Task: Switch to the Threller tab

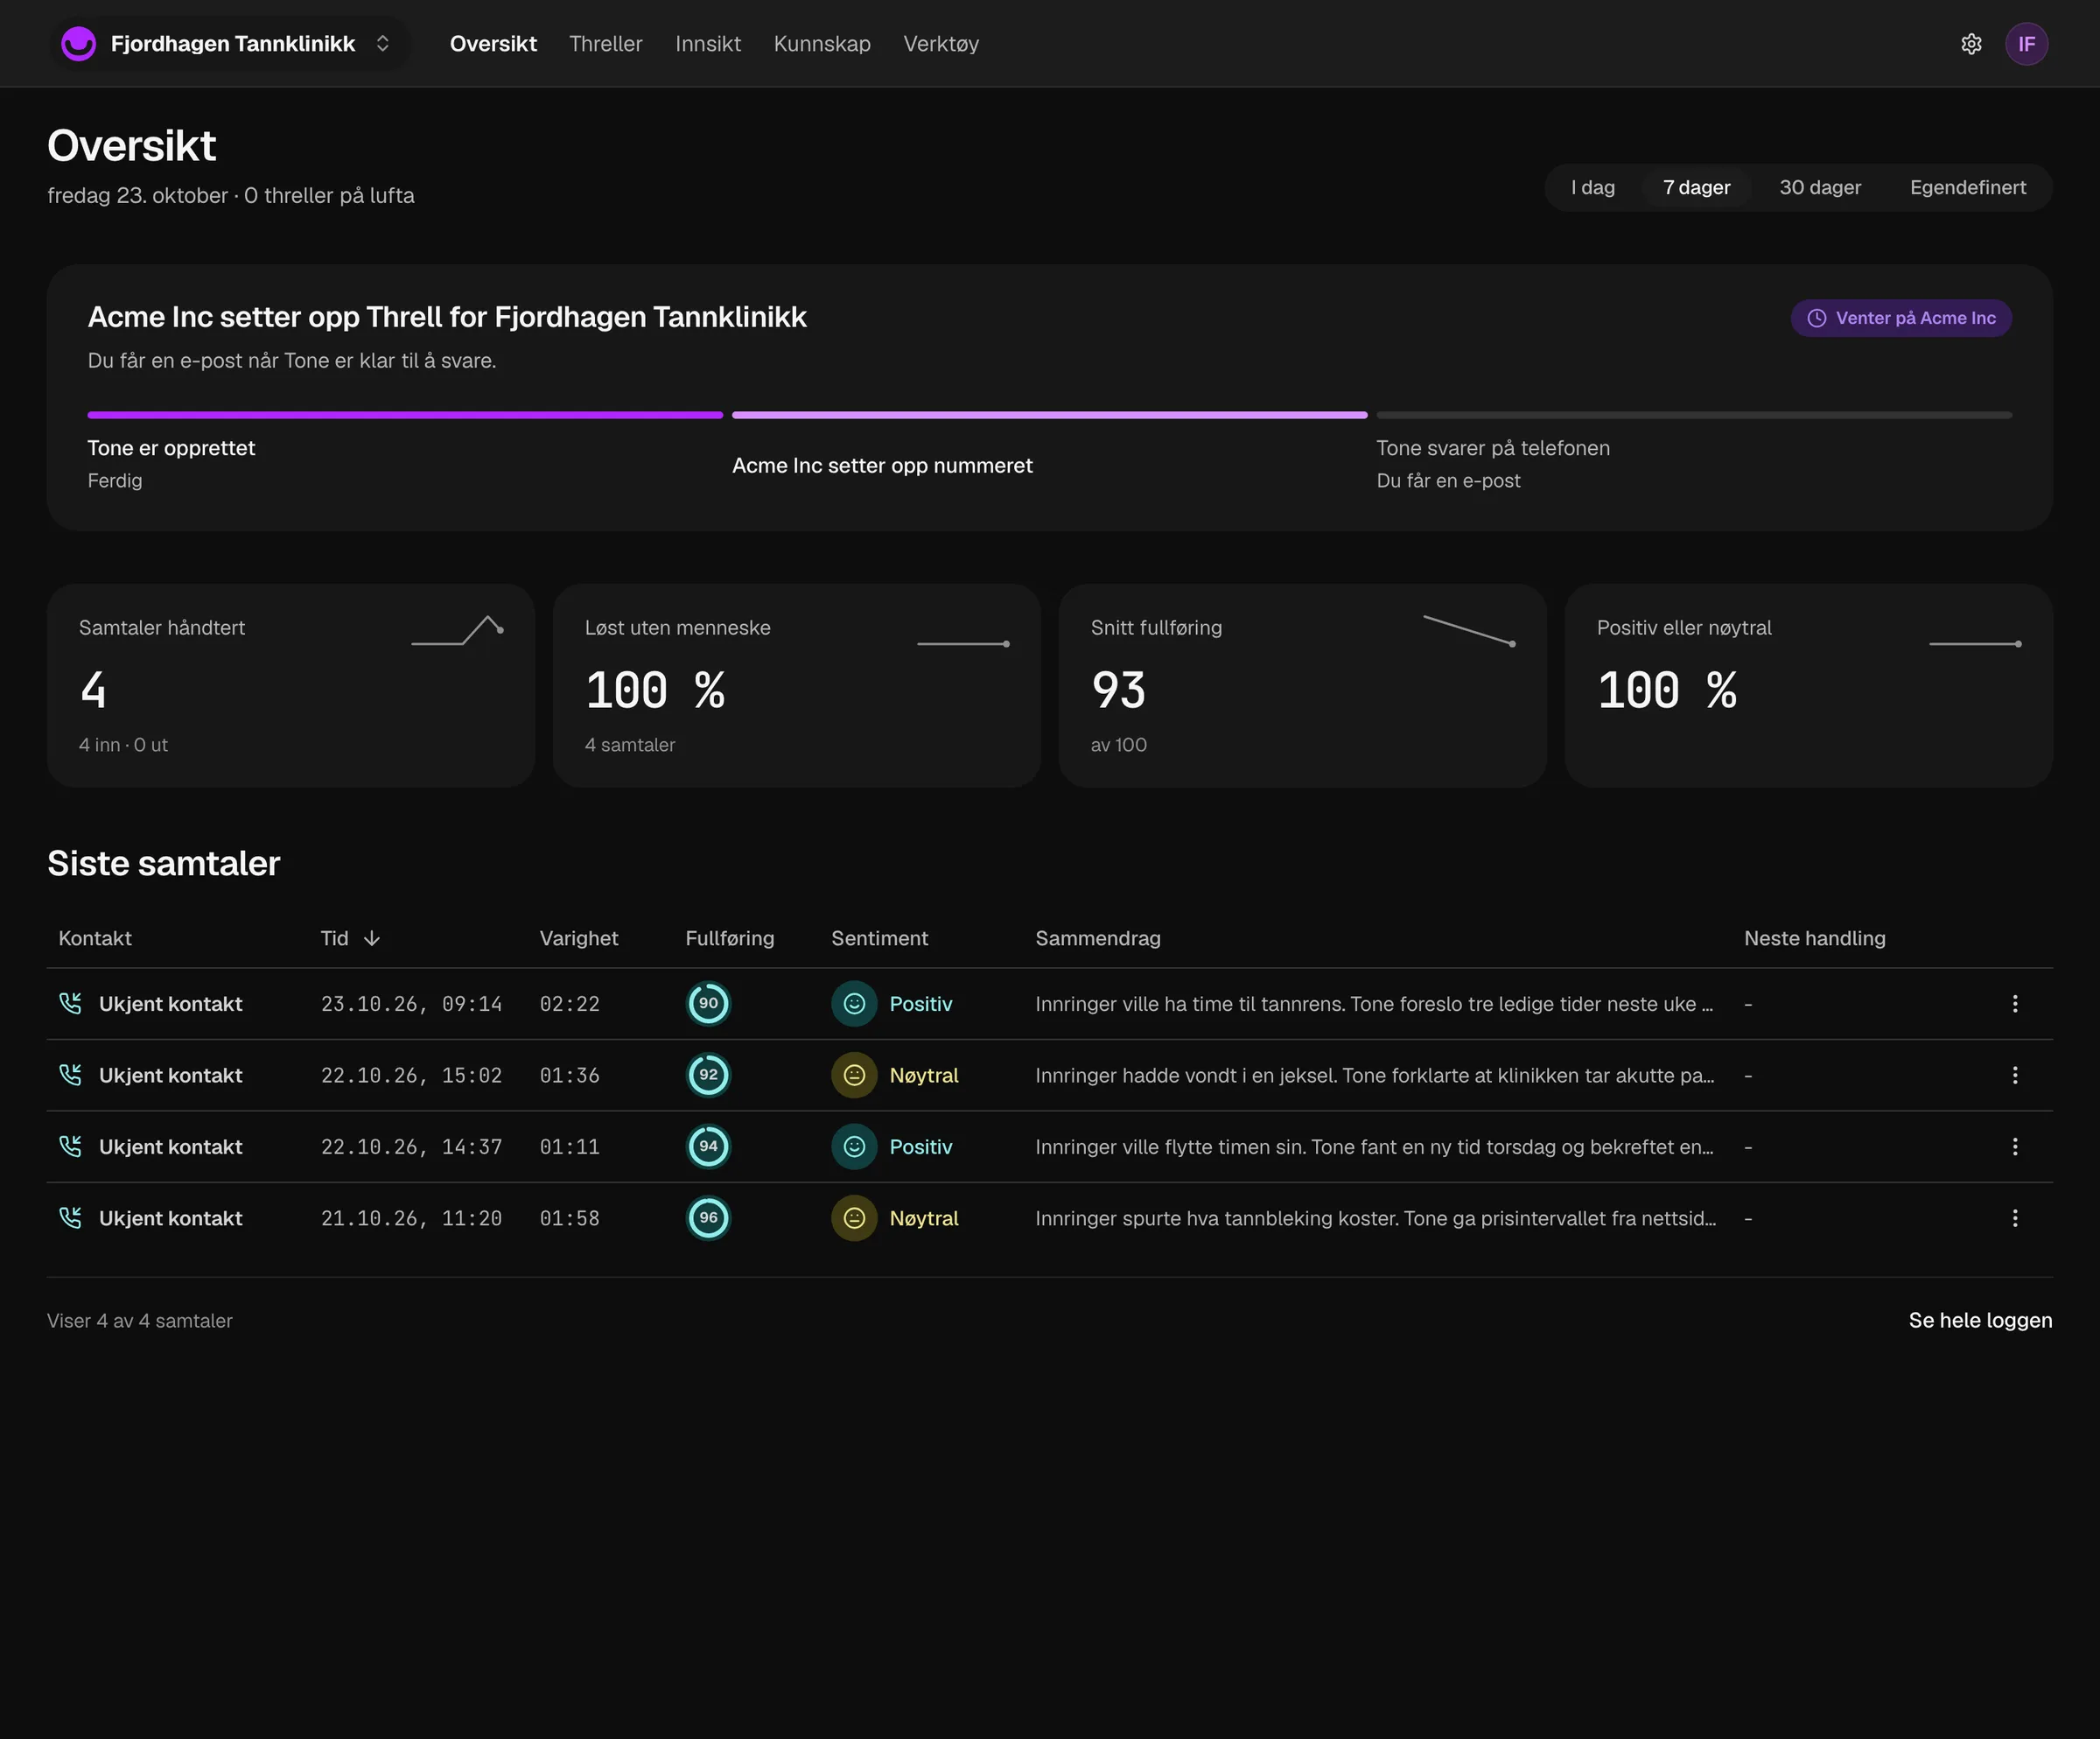Action: pos(605,44)
